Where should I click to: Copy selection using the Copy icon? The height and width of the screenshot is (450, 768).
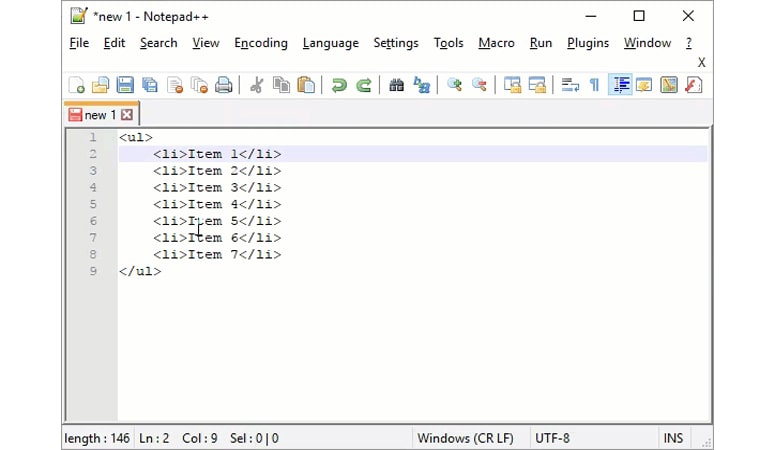[x=281, y=85]
